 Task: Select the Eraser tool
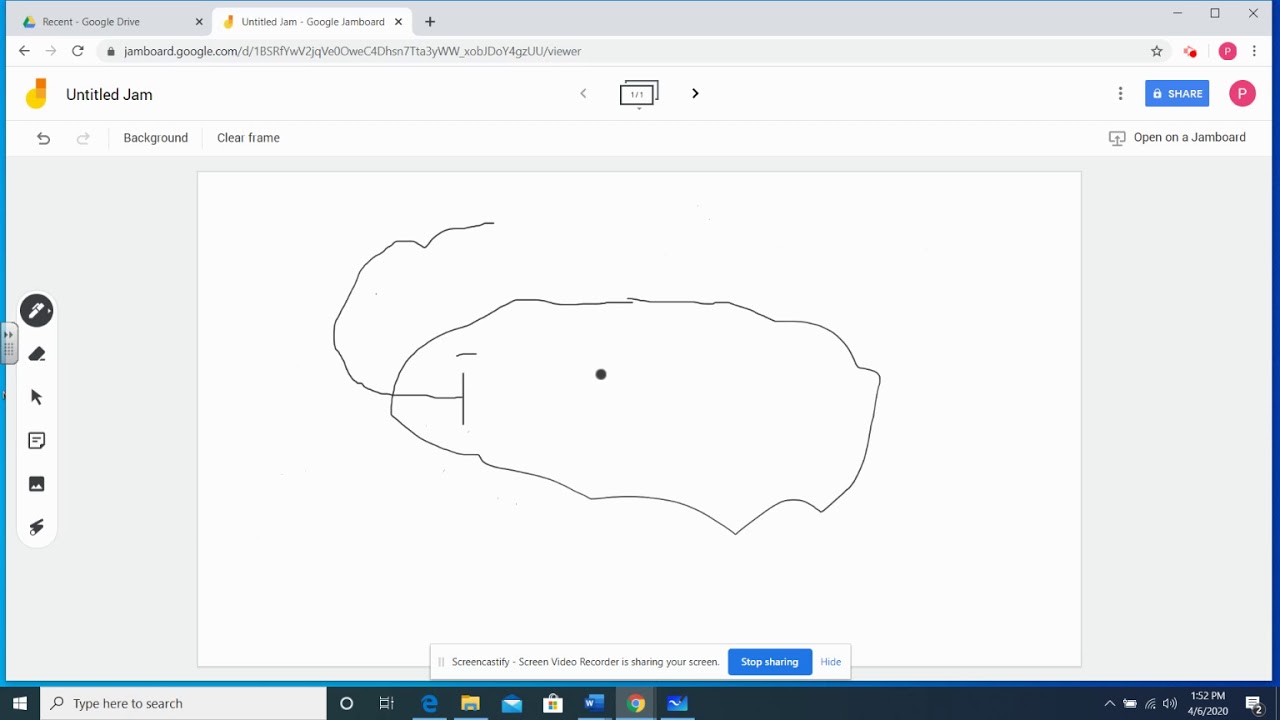pos(37,354)
